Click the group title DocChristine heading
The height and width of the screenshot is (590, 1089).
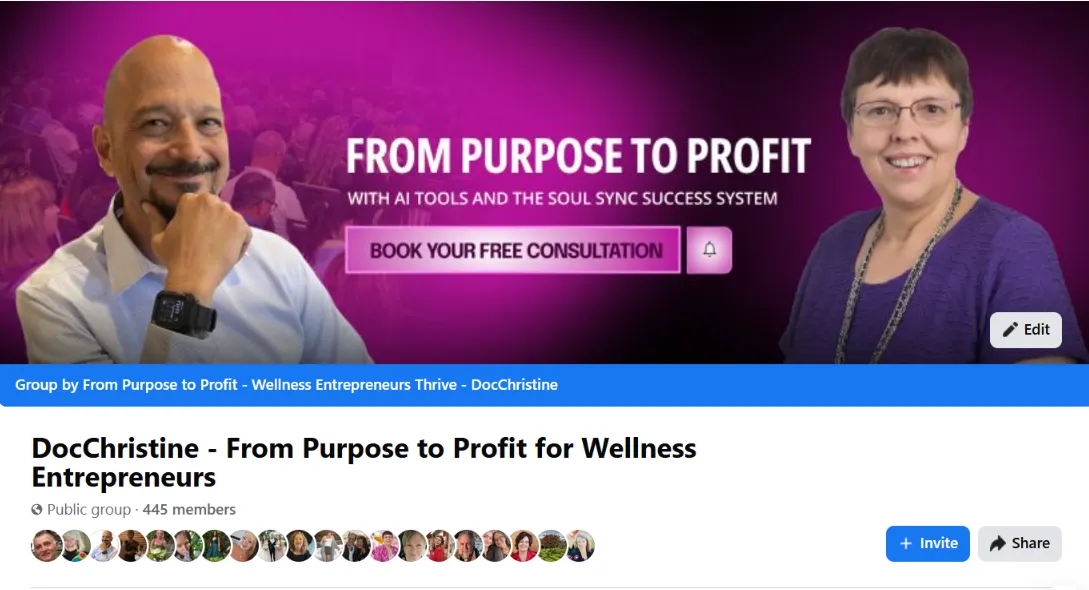[364, 462]
